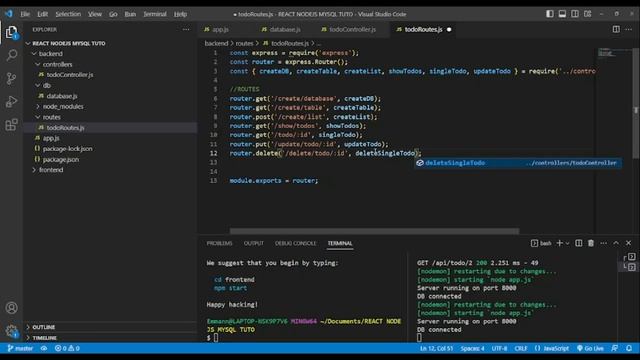Viewport: 640px width, 360px height.
Task: Switch to the todoController.js editor tab
Action: (352, 29)
